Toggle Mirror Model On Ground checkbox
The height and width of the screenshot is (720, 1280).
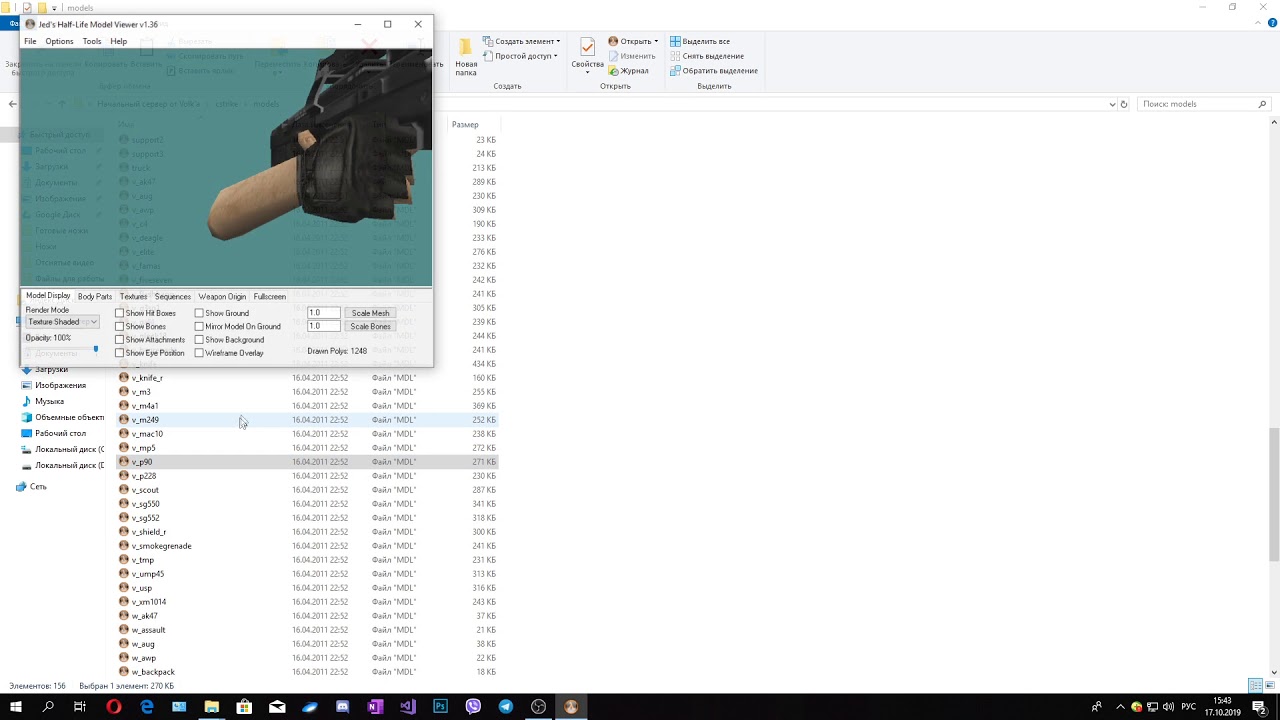[x=199, y=326]
